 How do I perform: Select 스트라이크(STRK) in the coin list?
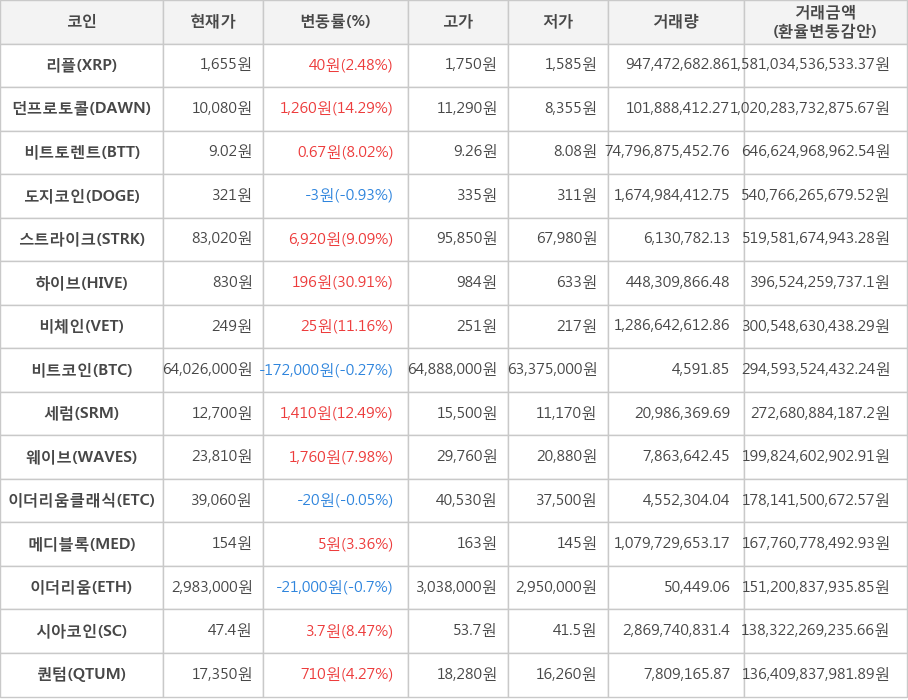coord(81,239)
